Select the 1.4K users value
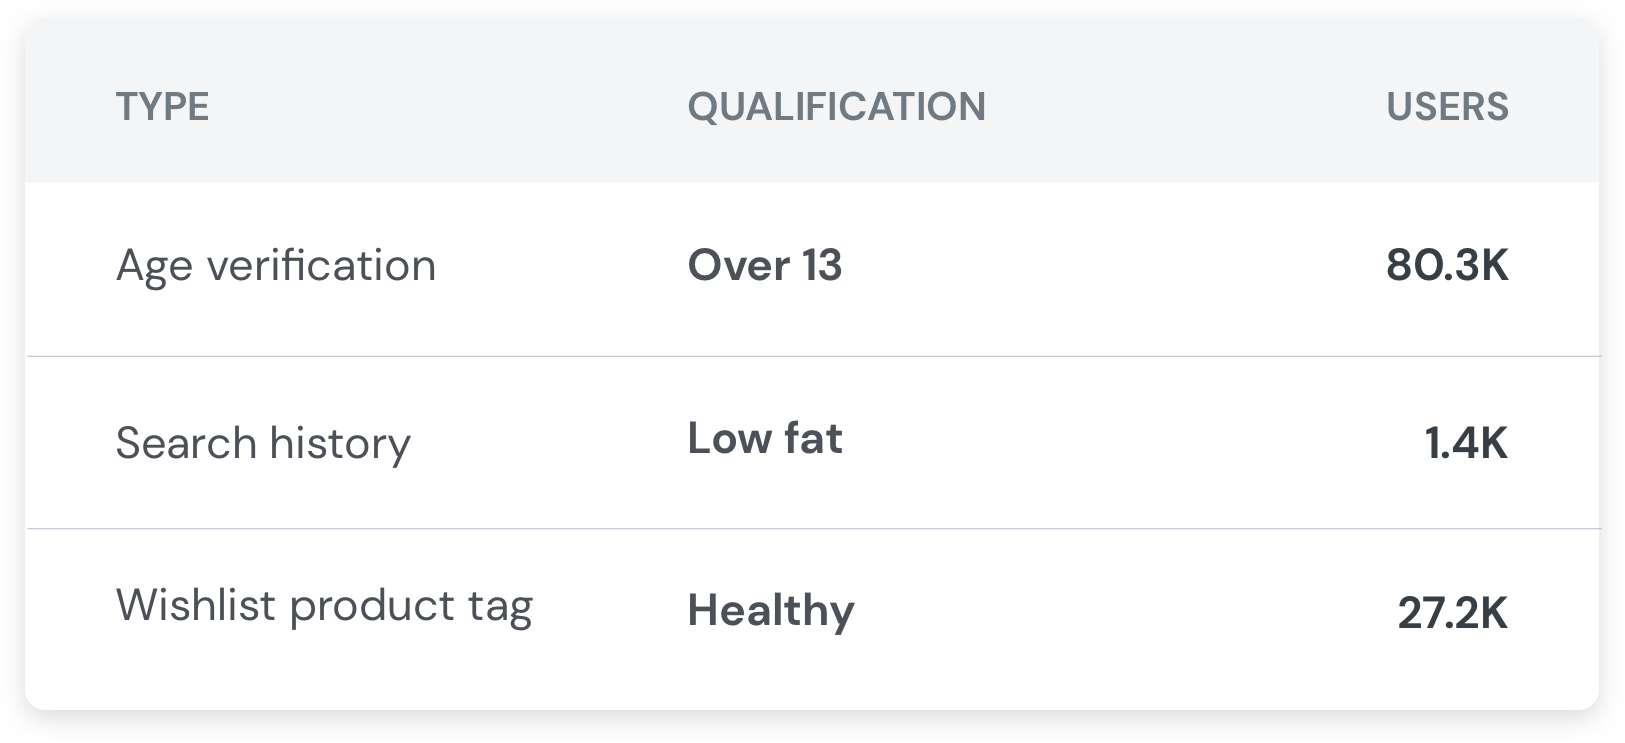The height and width of the screenshot is (743, 1625). tap(1466, 442)
